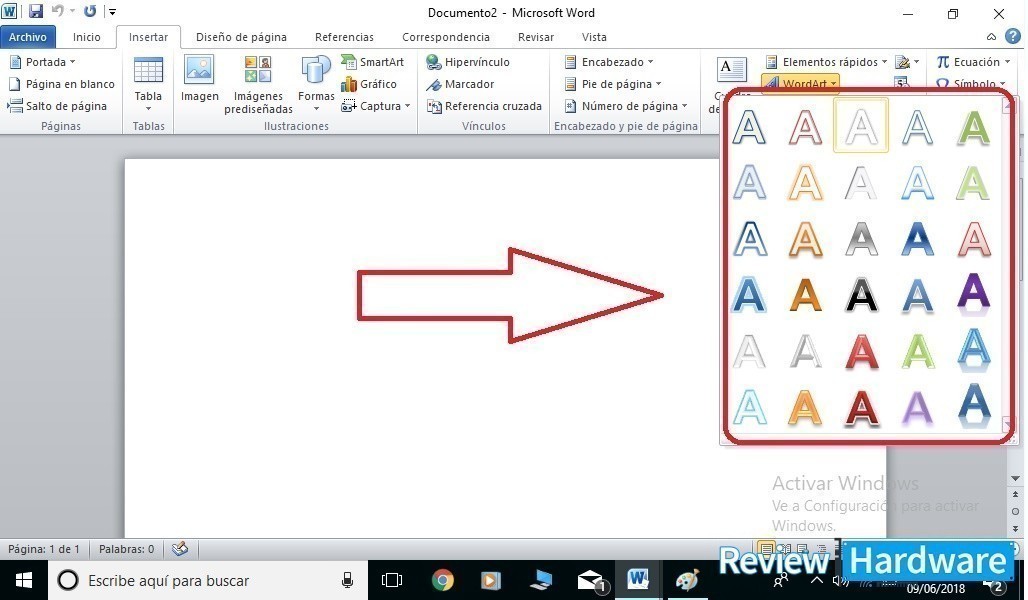Click the Select Browse Object circle button
1028x600 pixels.
coord(1016,511)
